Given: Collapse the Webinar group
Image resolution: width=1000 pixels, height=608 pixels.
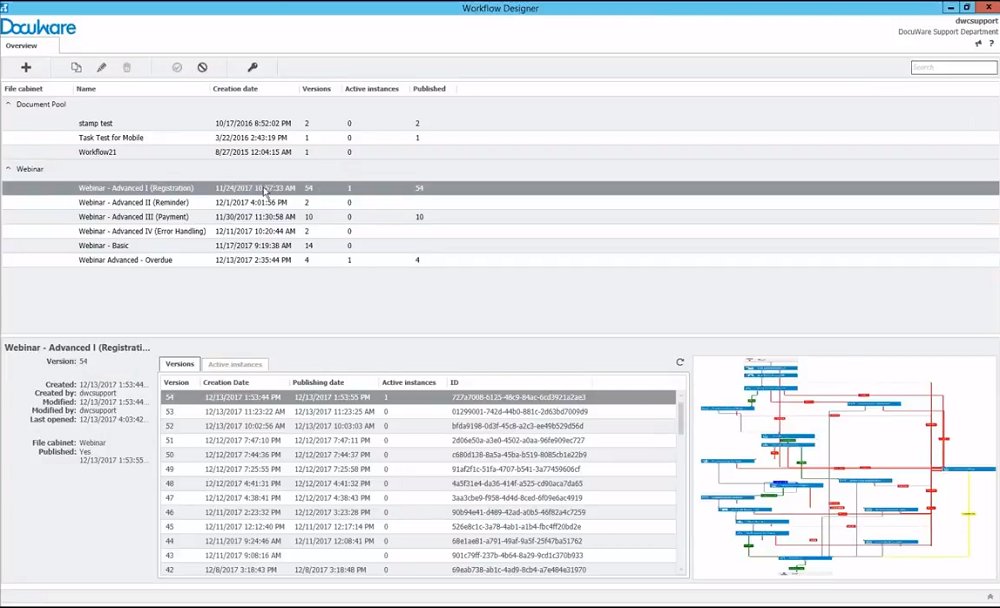Looking at the screenshot, I should (x=9, y=169).
